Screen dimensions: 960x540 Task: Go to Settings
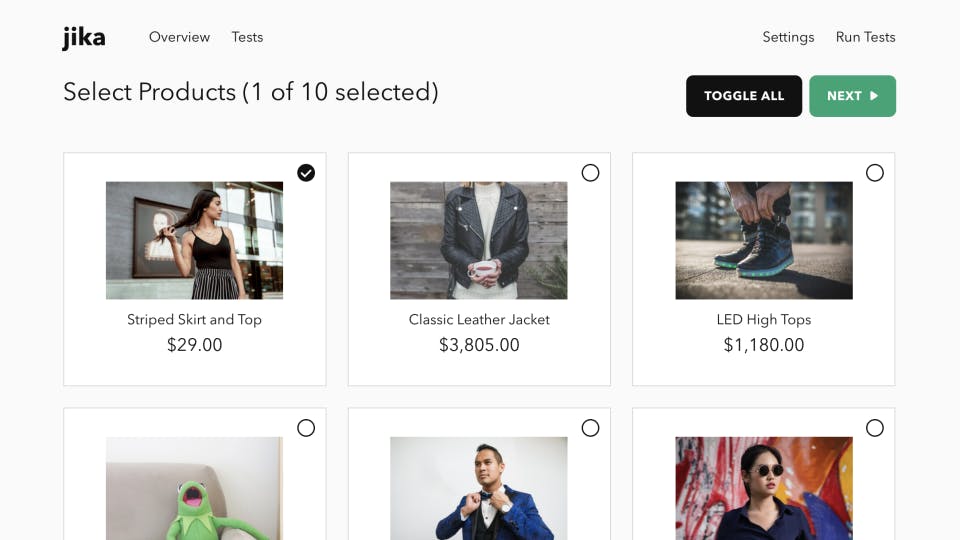788,37
